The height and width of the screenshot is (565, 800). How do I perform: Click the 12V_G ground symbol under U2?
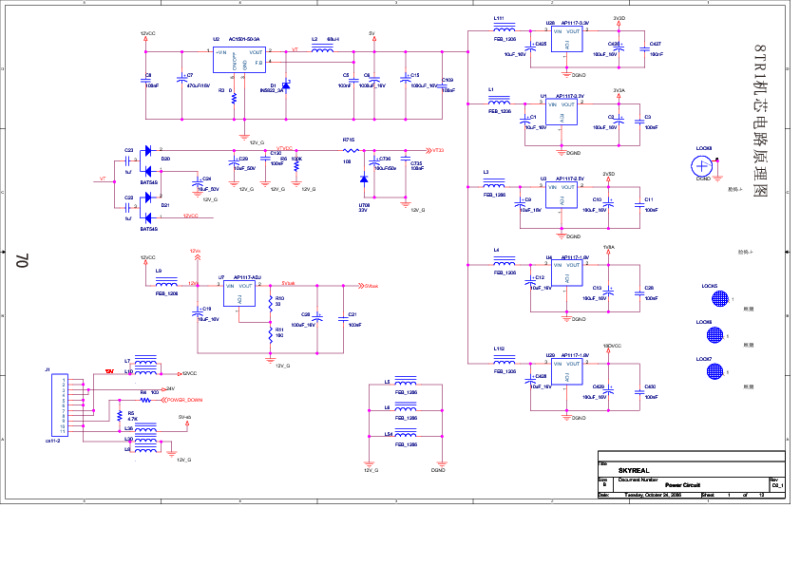pyautogui.click(x=244, y=138)
